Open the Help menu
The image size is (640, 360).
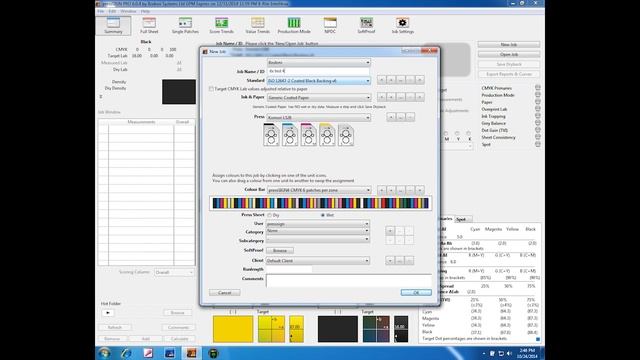click(x=145, y=11)
